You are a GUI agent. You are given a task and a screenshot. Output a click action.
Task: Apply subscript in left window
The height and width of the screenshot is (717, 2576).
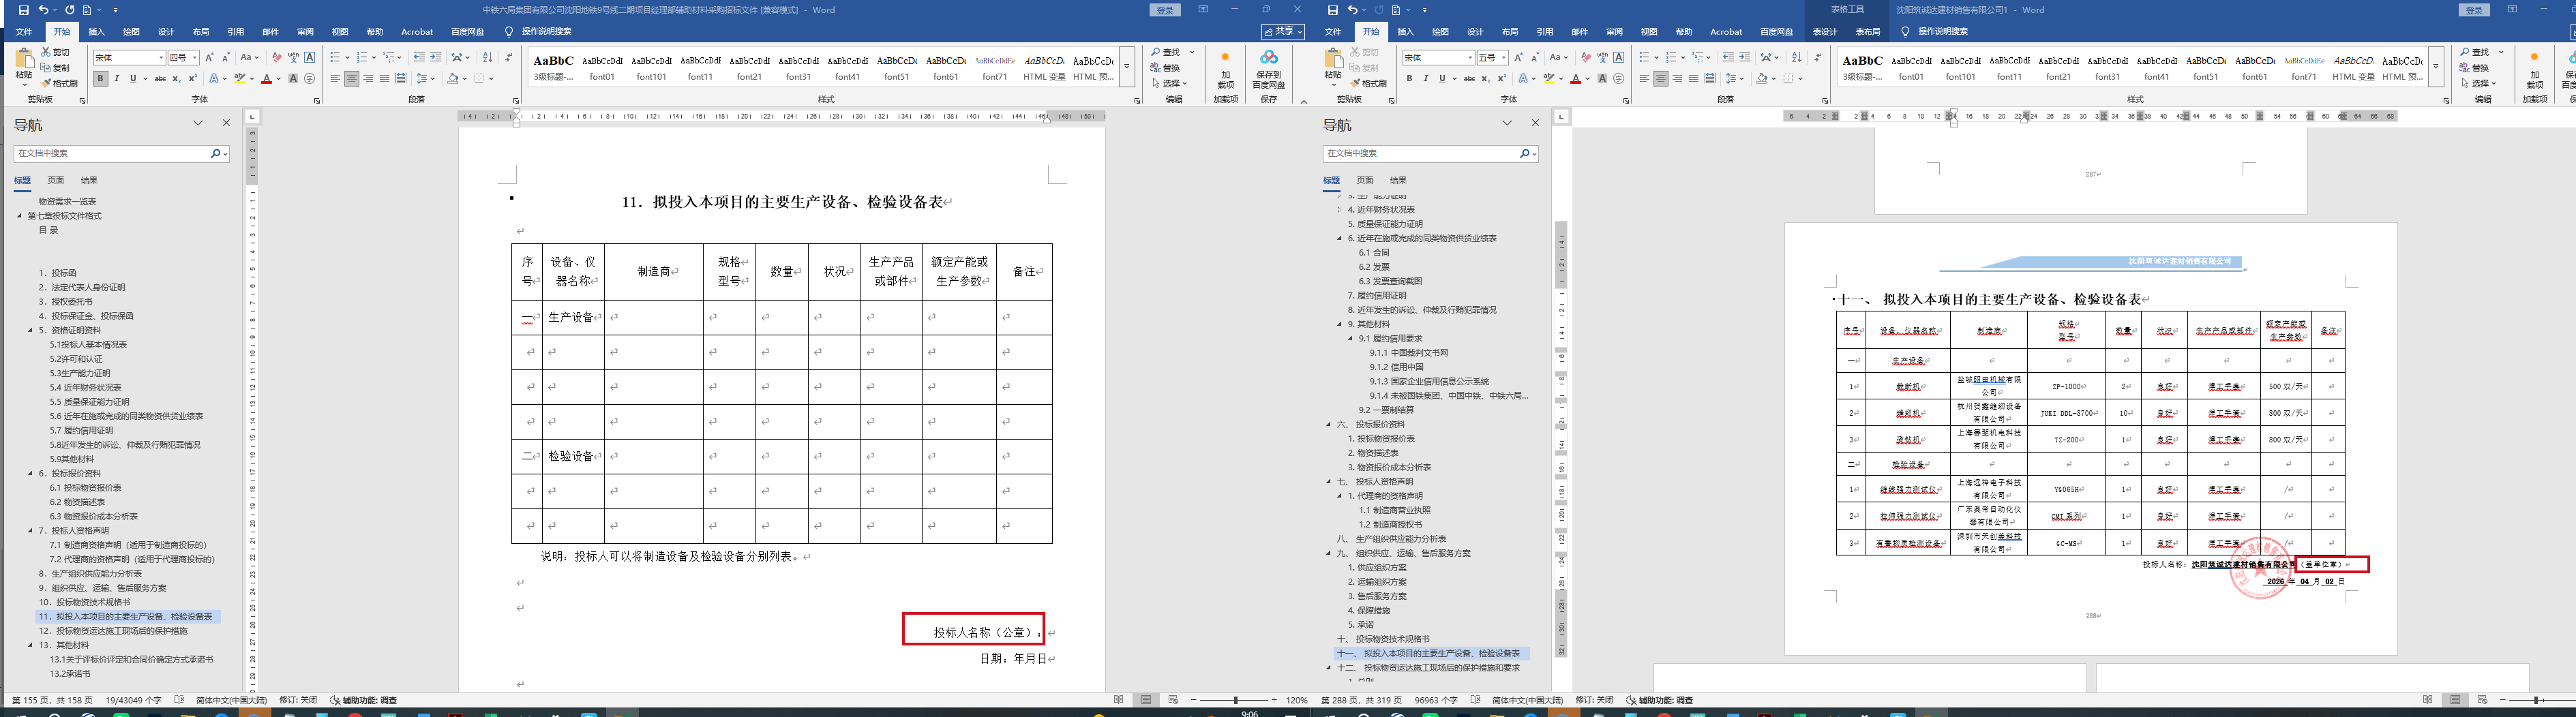176,79
